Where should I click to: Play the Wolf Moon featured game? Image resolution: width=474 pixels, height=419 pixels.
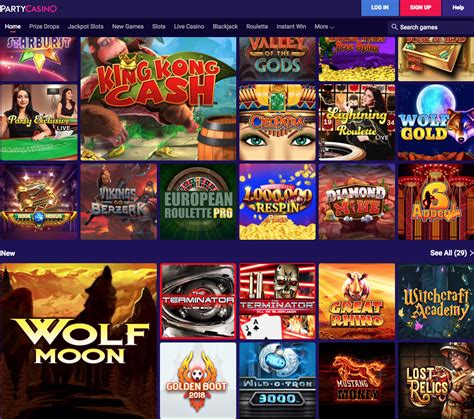pyautogui.click(x=78, y=341)
